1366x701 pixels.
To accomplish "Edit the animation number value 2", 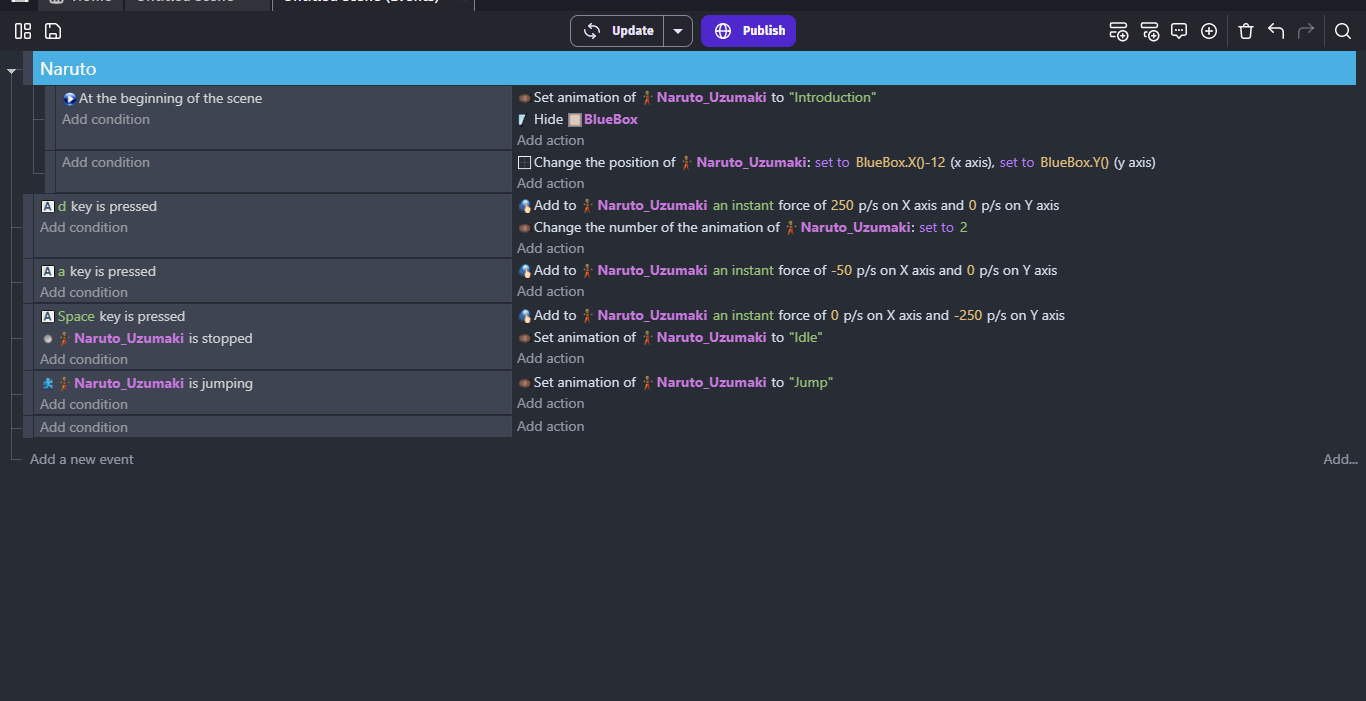I will (x=964, y=227).
